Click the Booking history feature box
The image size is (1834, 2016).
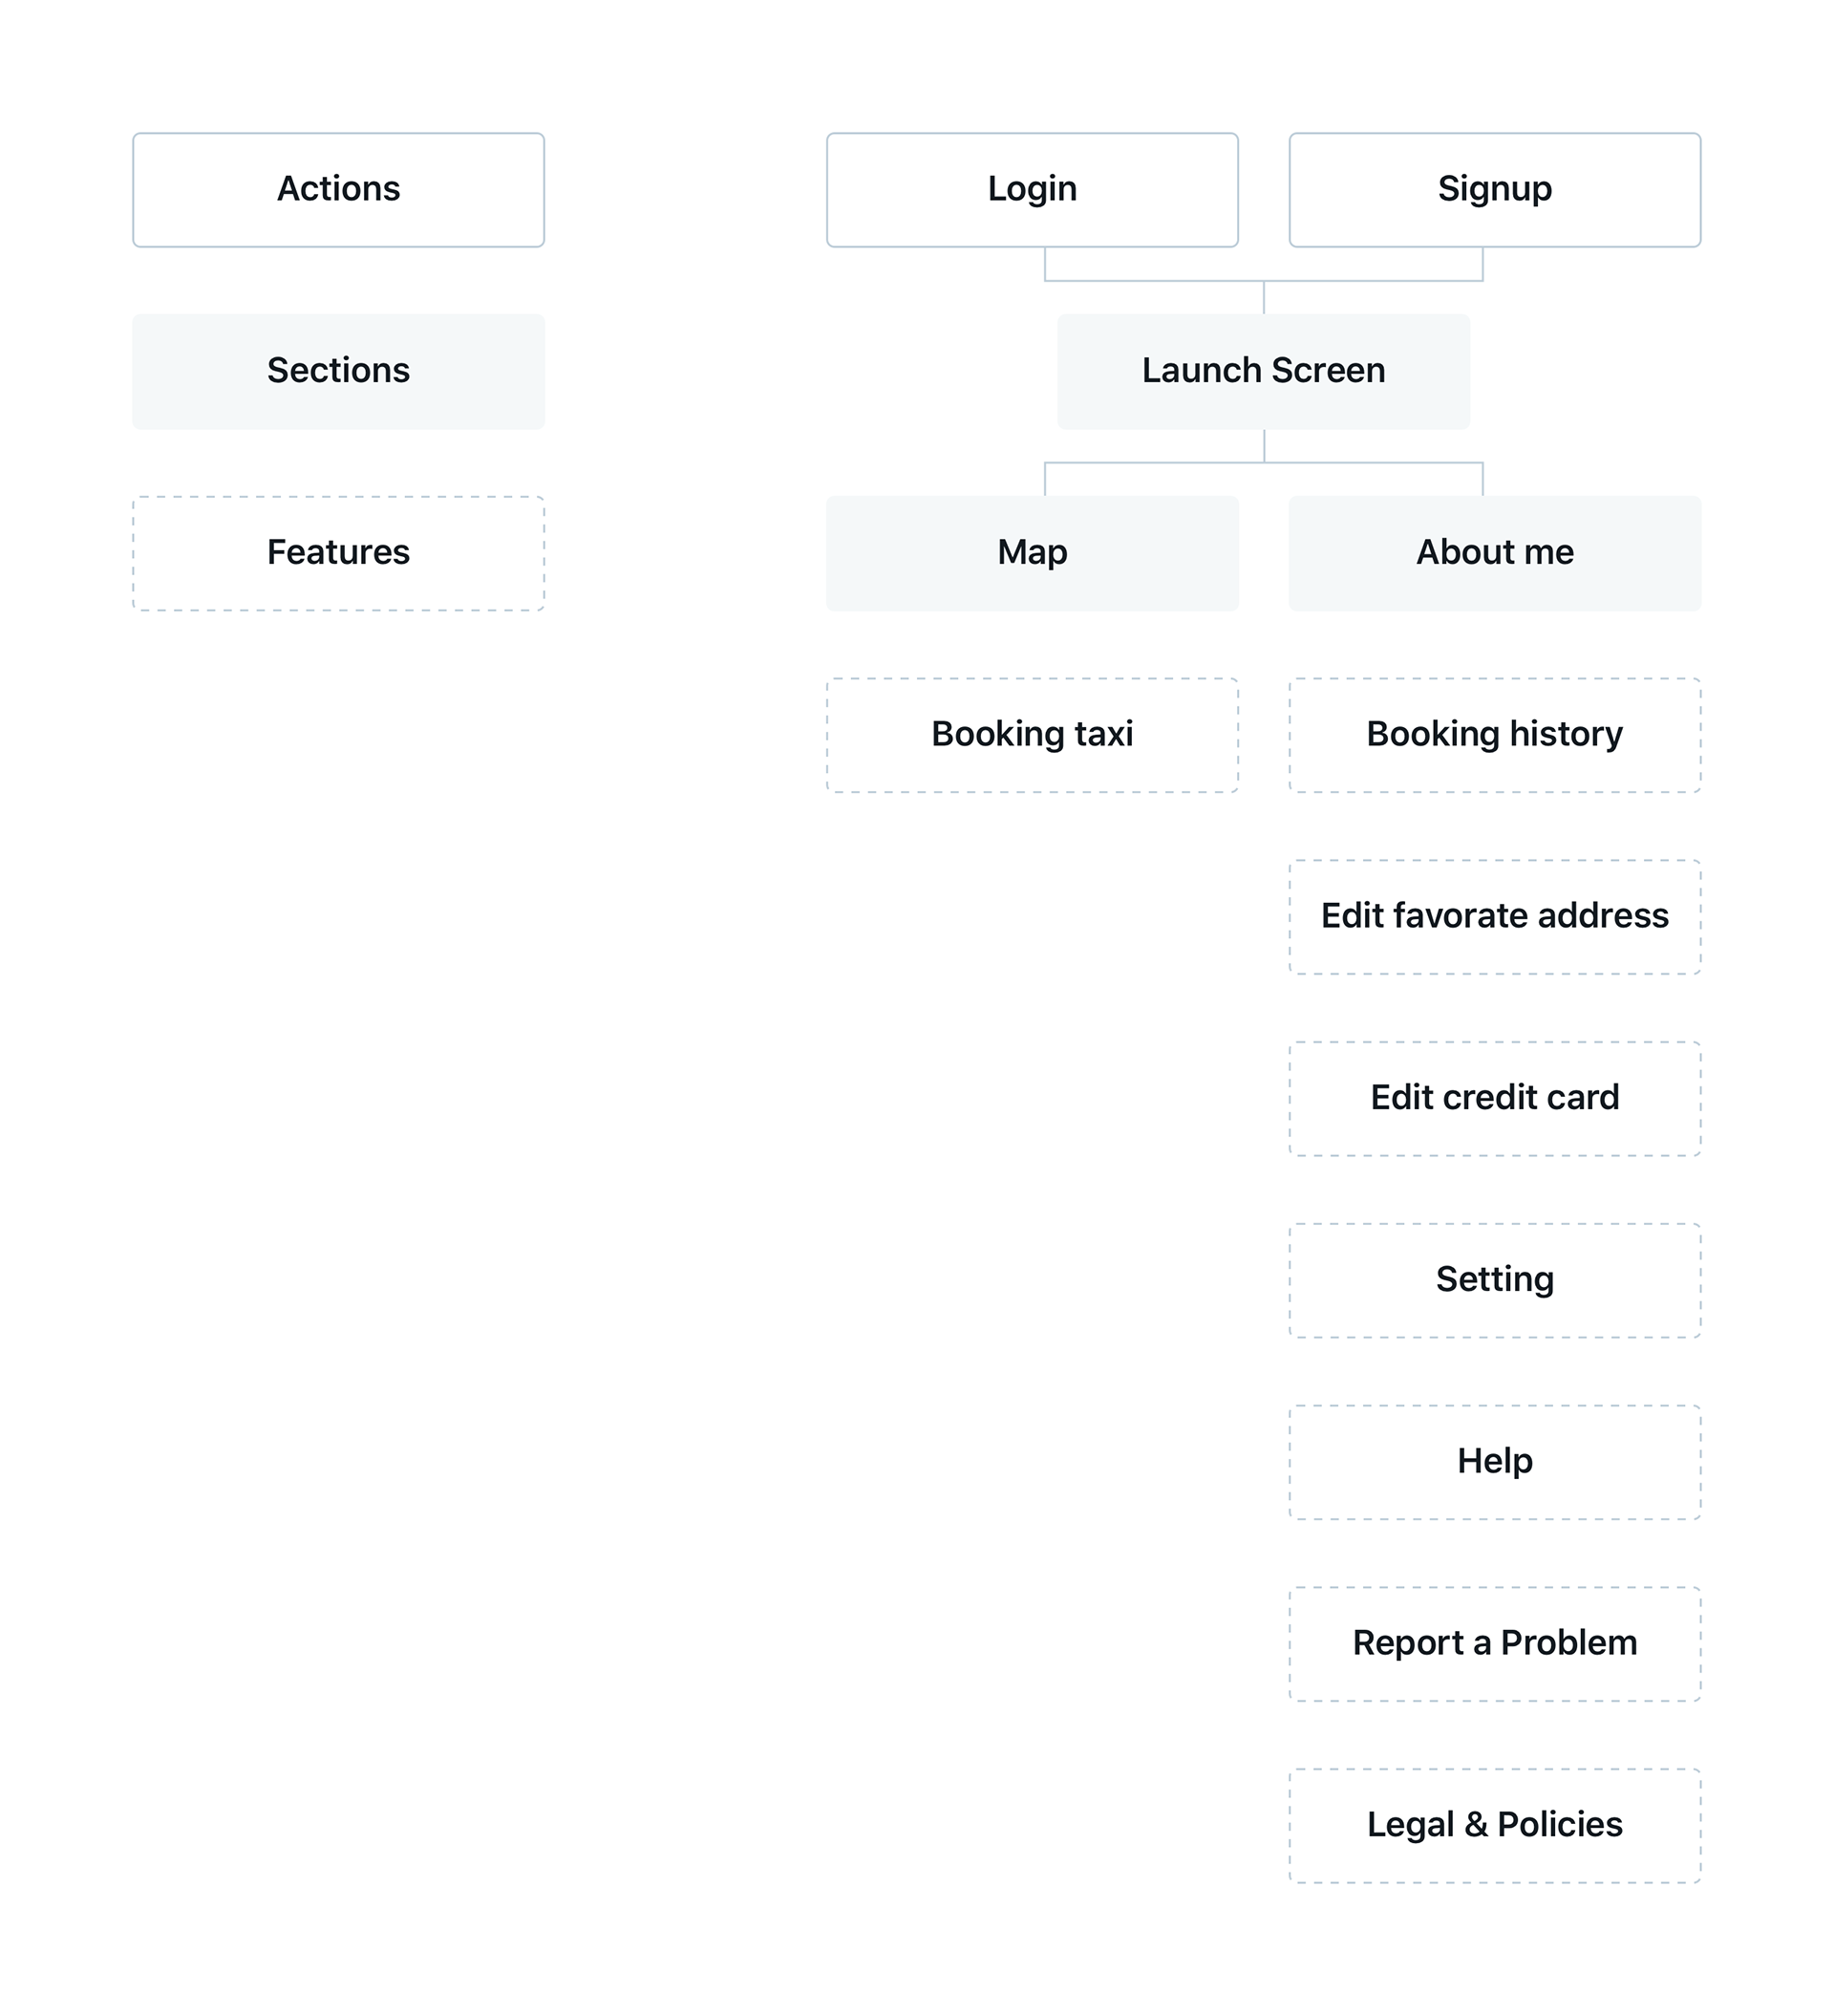coord(1494,735)
